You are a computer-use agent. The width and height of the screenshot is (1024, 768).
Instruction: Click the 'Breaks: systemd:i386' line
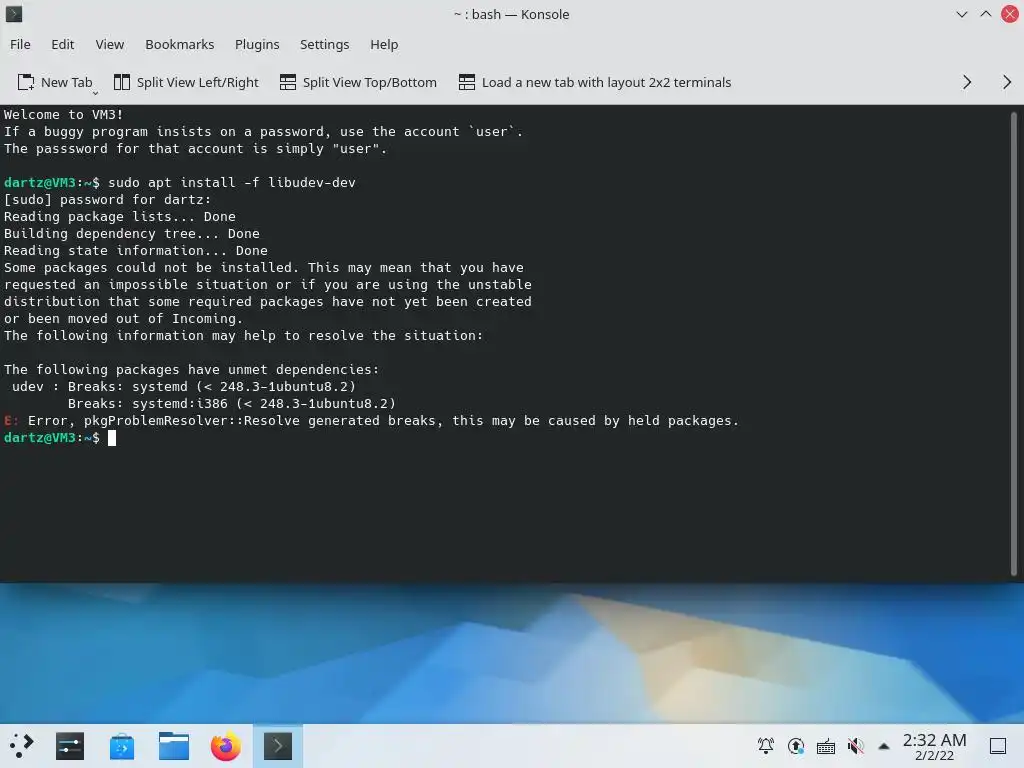(x=232, y=404)
